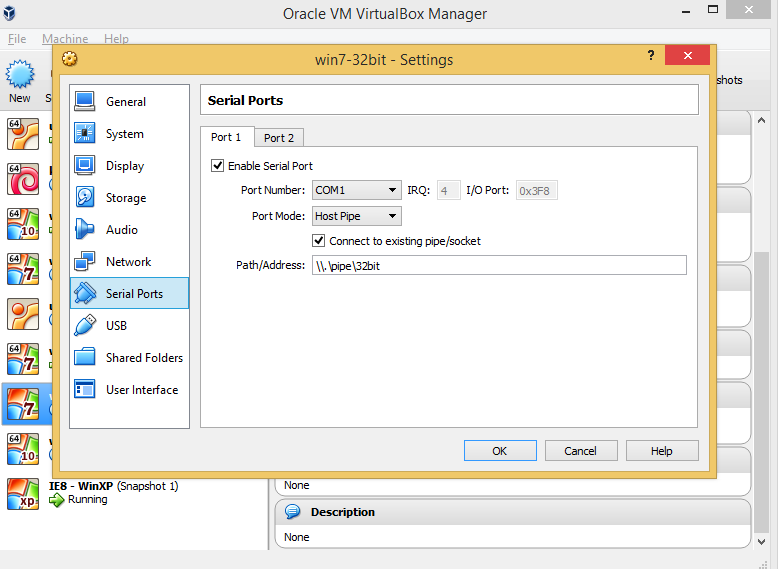
Task: Click the VirtualBox cube icon in title bar
Action: point(9,13)
